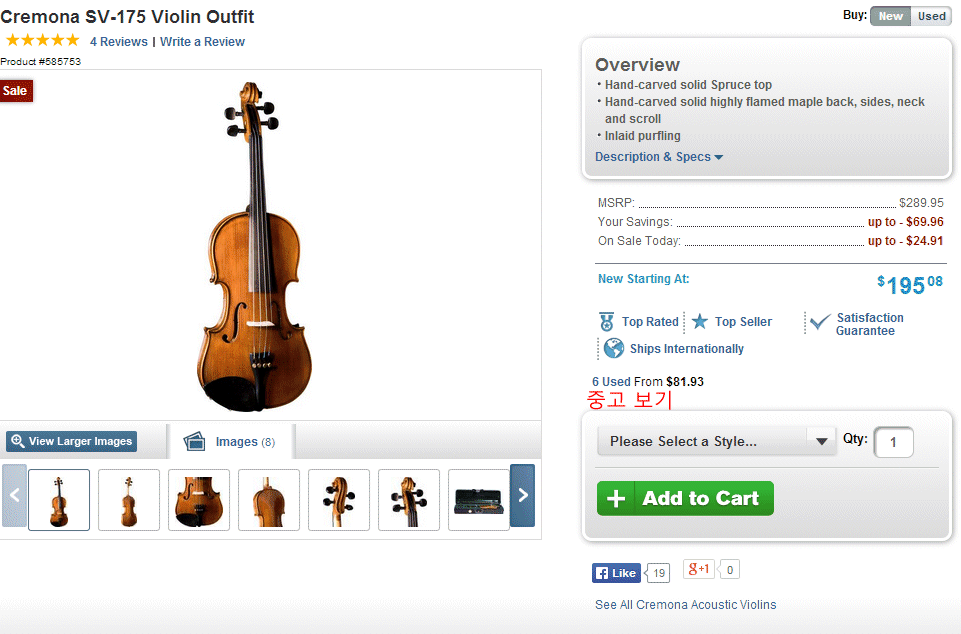Click Write a Review link

[202, 42]
